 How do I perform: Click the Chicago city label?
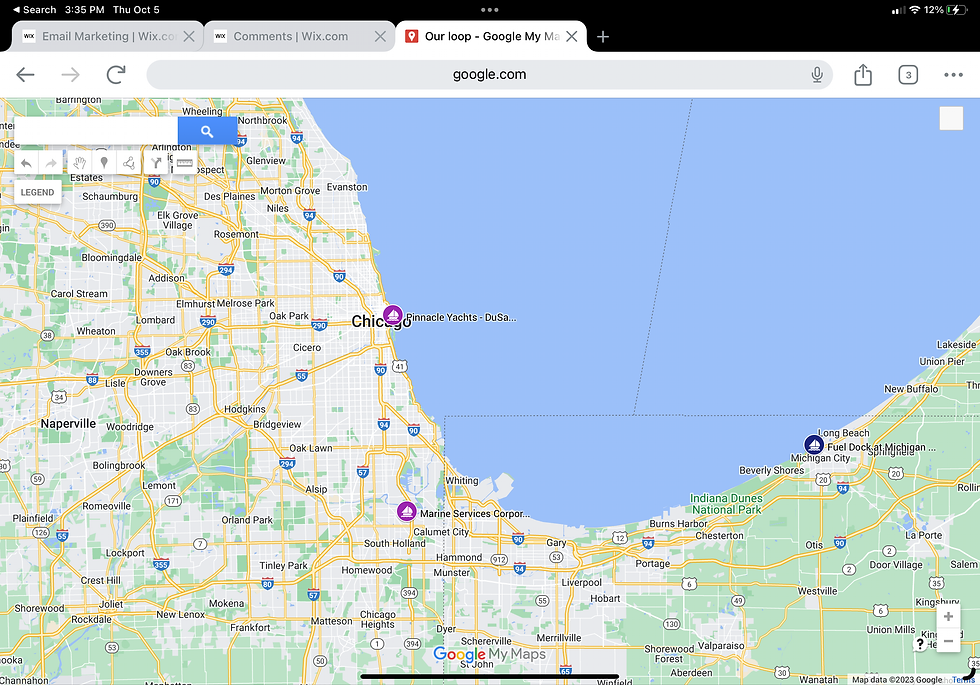click(381, 321)
